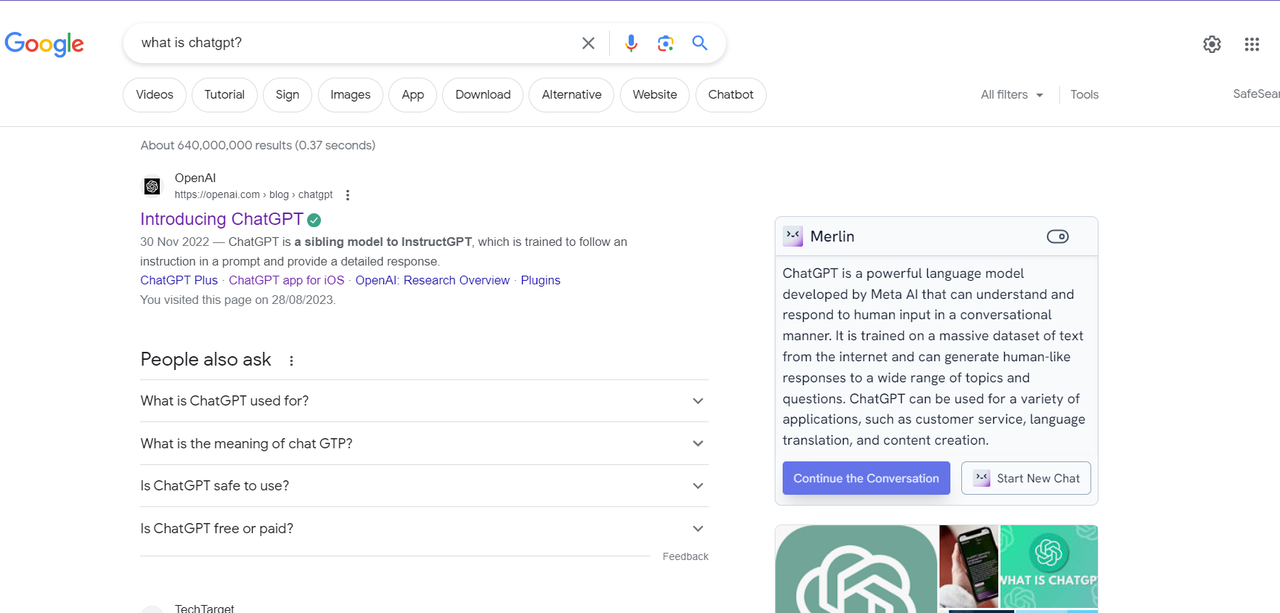Viewport: 1280px width, 613px height.
Task: Open the Introducing ChatGPT result link
Action: (221, 219)
